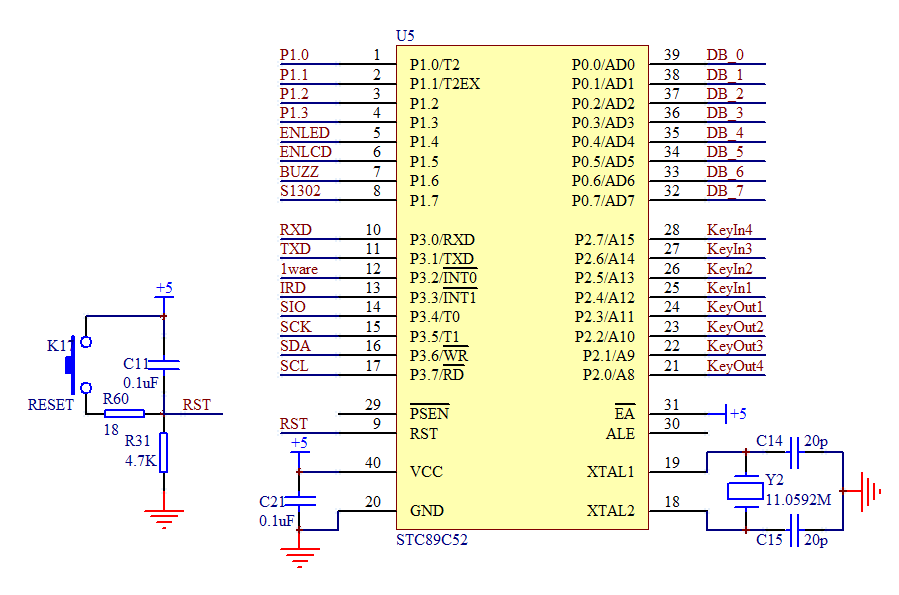Select the Y2 crystal oscillator symbol
899x595 pixels.
click(x=743, y=490)
